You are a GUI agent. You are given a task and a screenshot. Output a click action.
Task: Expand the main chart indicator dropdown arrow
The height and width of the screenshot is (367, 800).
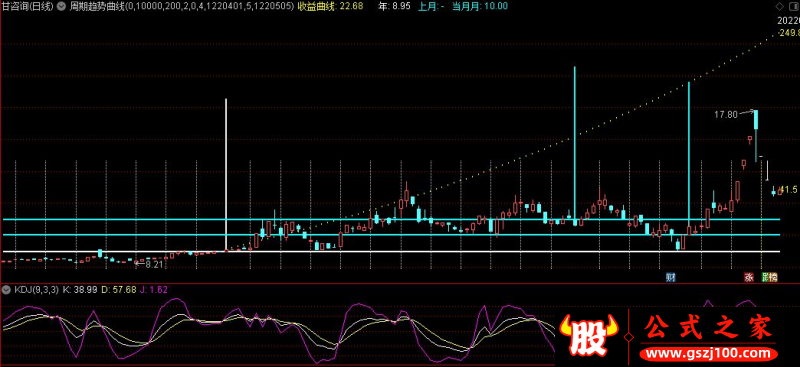[x=62, y=6]
